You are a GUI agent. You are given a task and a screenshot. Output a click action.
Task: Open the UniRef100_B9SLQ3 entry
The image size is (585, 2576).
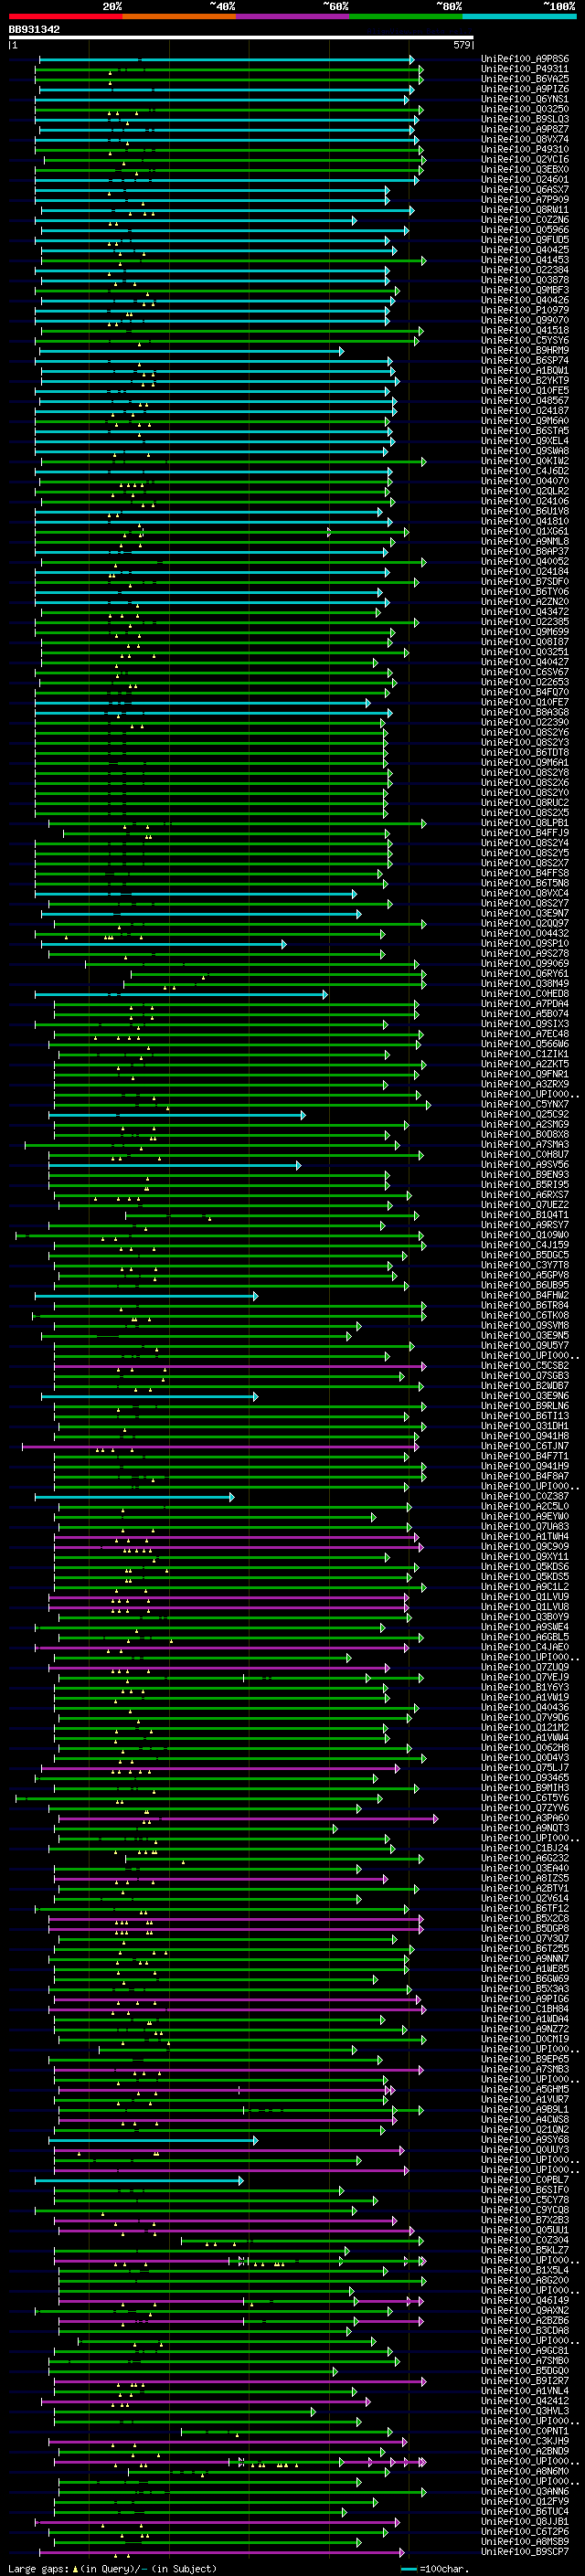point(525,119)
